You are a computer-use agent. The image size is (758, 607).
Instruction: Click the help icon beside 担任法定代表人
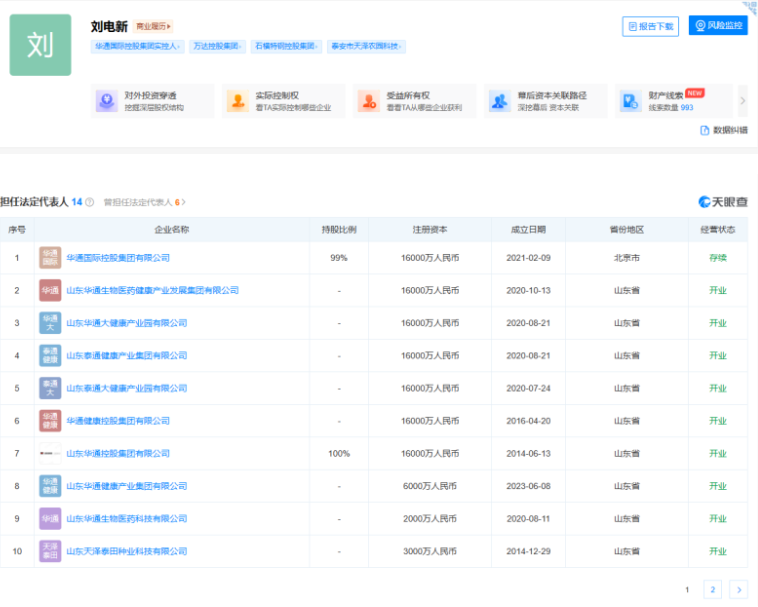pos(90,202)
